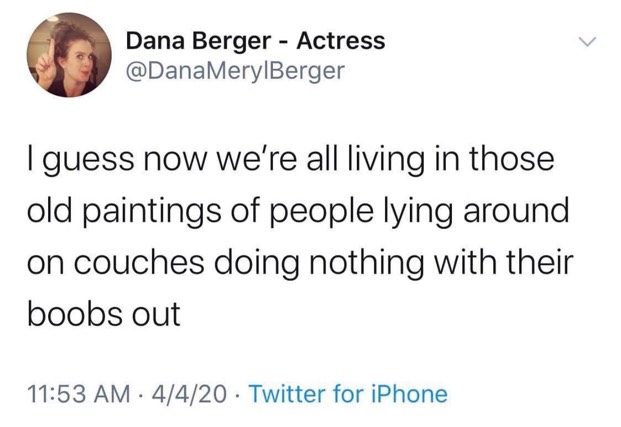Open the Dana Berger - Actress display name
Viewport: 621px width, 427px height.
[255, 40]
